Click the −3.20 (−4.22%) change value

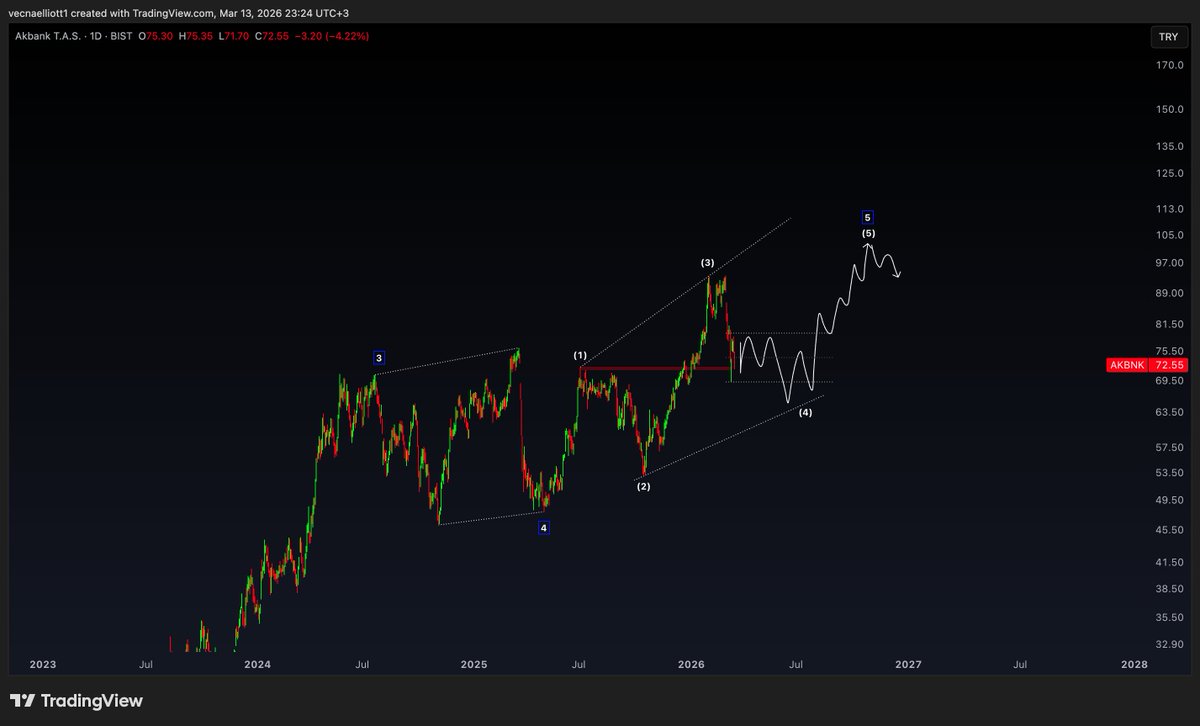click(x=331, y=36)
